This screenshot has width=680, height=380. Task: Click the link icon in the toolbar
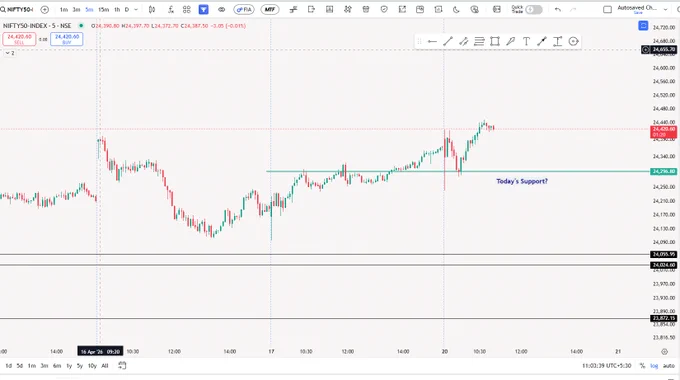(222, 10)
